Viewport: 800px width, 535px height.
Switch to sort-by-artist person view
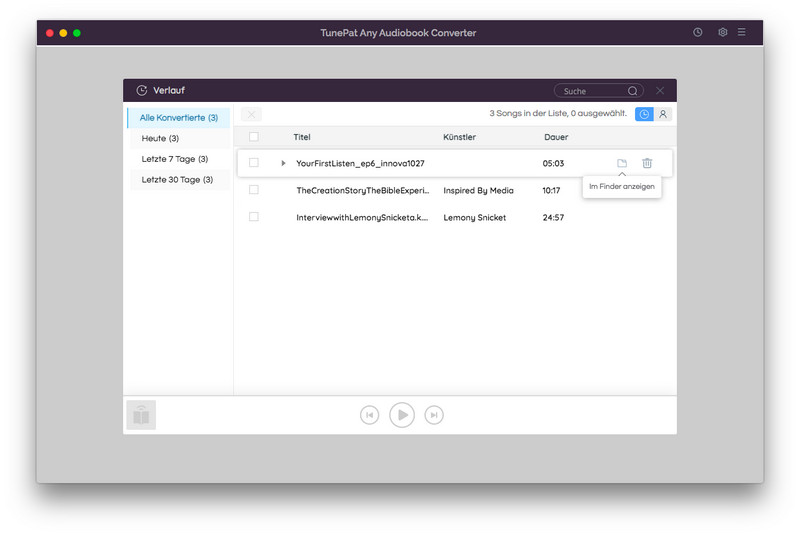663,114
